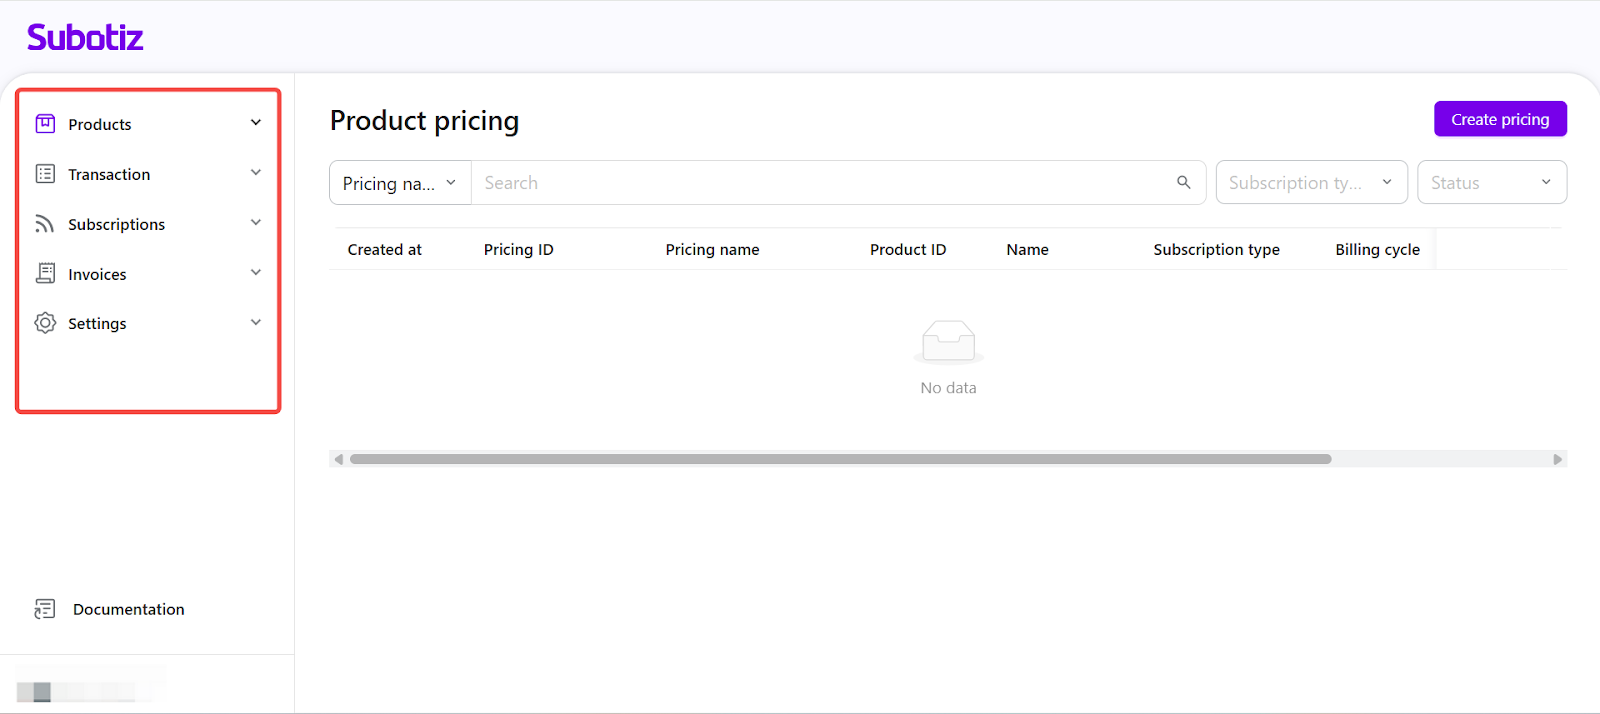Expand the Invoices menu chevron

point(256,272)
